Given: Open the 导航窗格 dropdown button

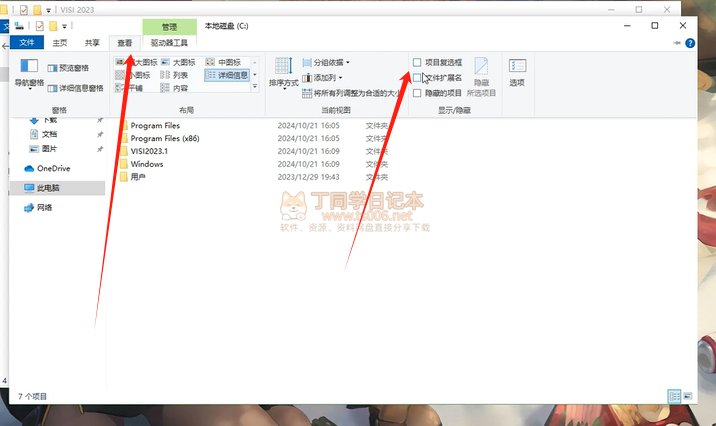Looking at the screenshot, I should [x=29, y=74].
